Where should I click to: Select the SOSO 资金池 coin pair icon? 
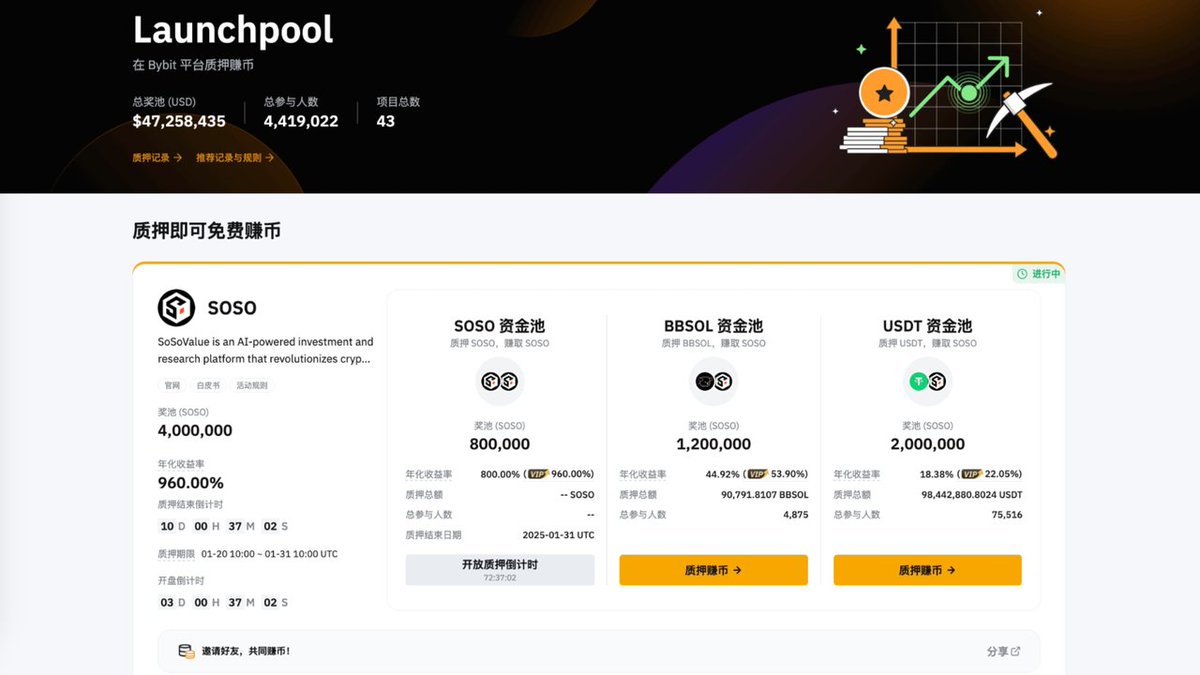pyautogui.click(x=498, y=381)
